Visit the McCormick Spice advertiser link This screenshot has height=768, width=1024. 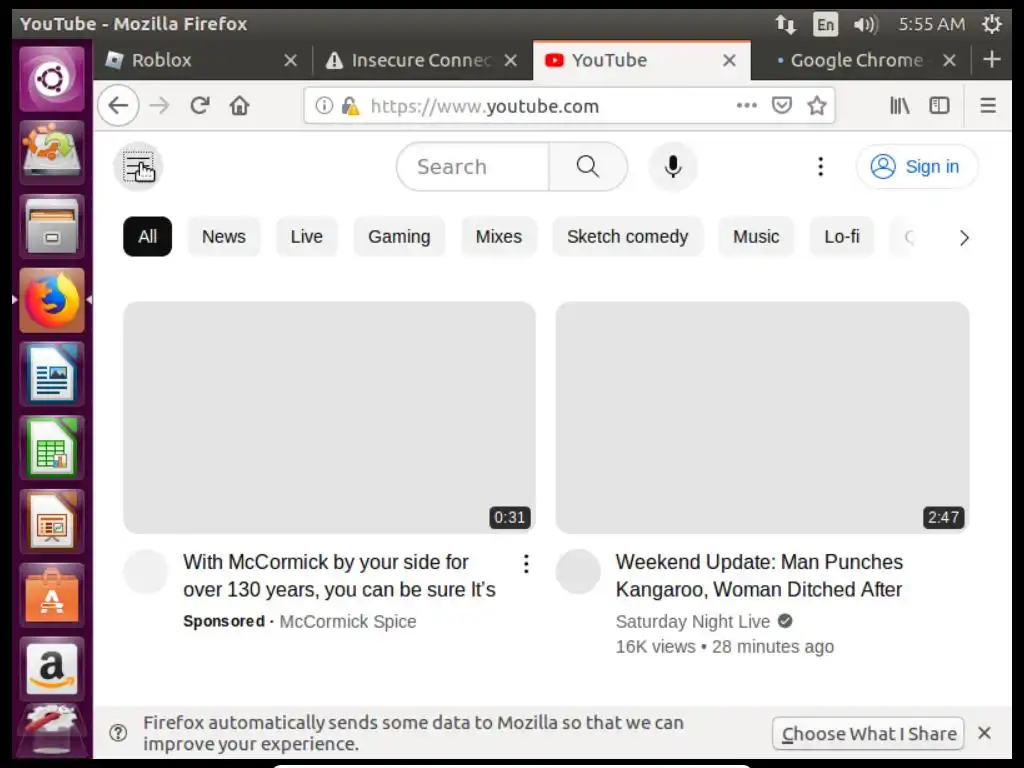tap(347, 621)
